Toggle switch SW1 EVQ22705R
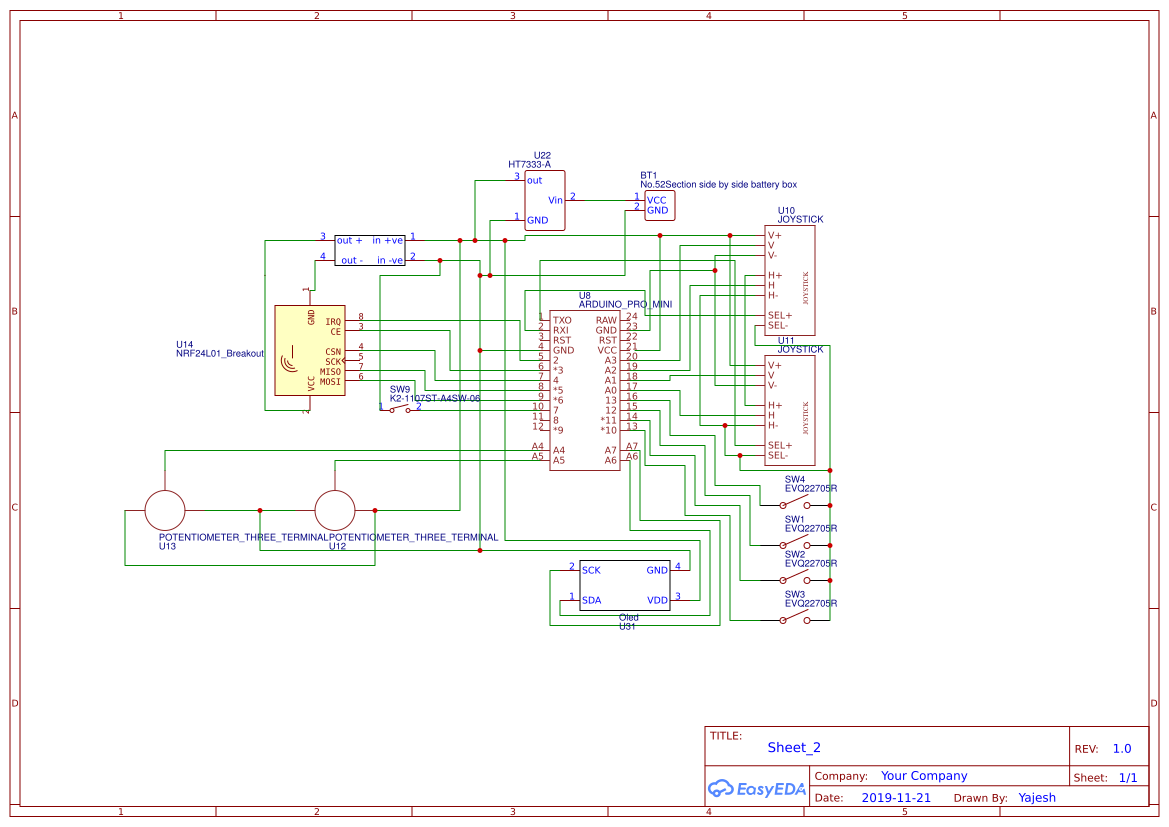This screenshot has height=827, width=1169. (795, 543)
